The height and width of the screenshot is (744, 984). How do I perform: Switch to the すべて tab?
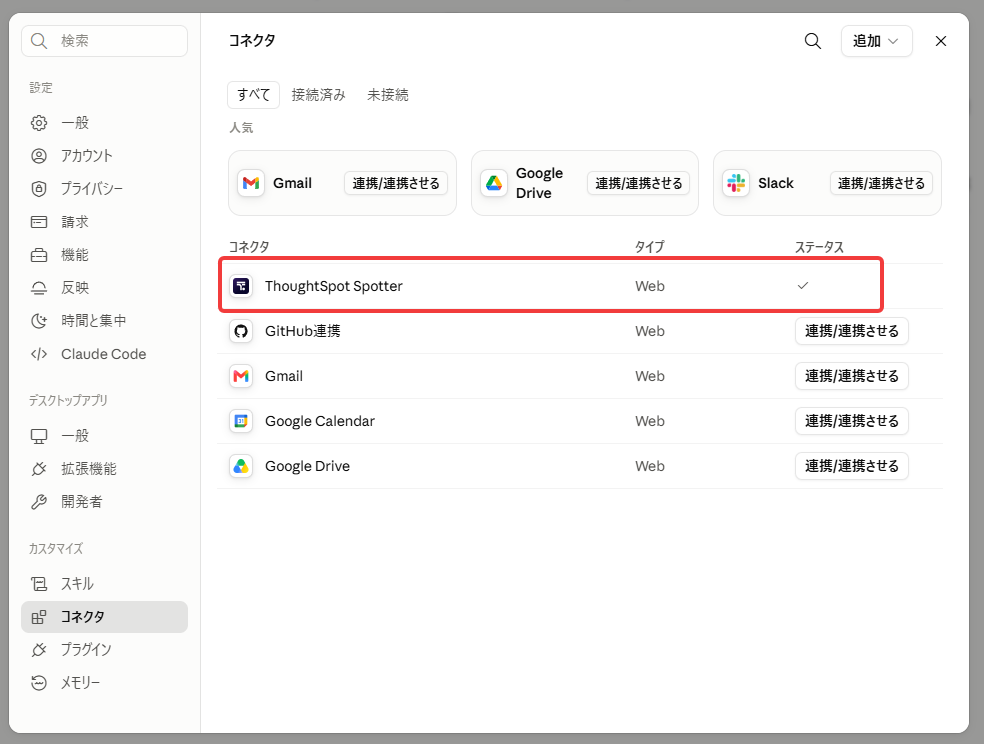(x=254, y=95)
